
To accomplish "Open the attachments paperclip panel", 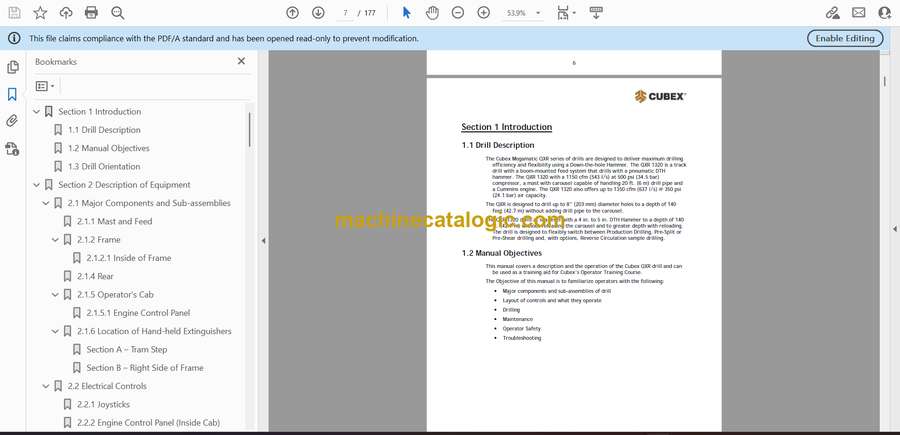I will click(13, 121).
